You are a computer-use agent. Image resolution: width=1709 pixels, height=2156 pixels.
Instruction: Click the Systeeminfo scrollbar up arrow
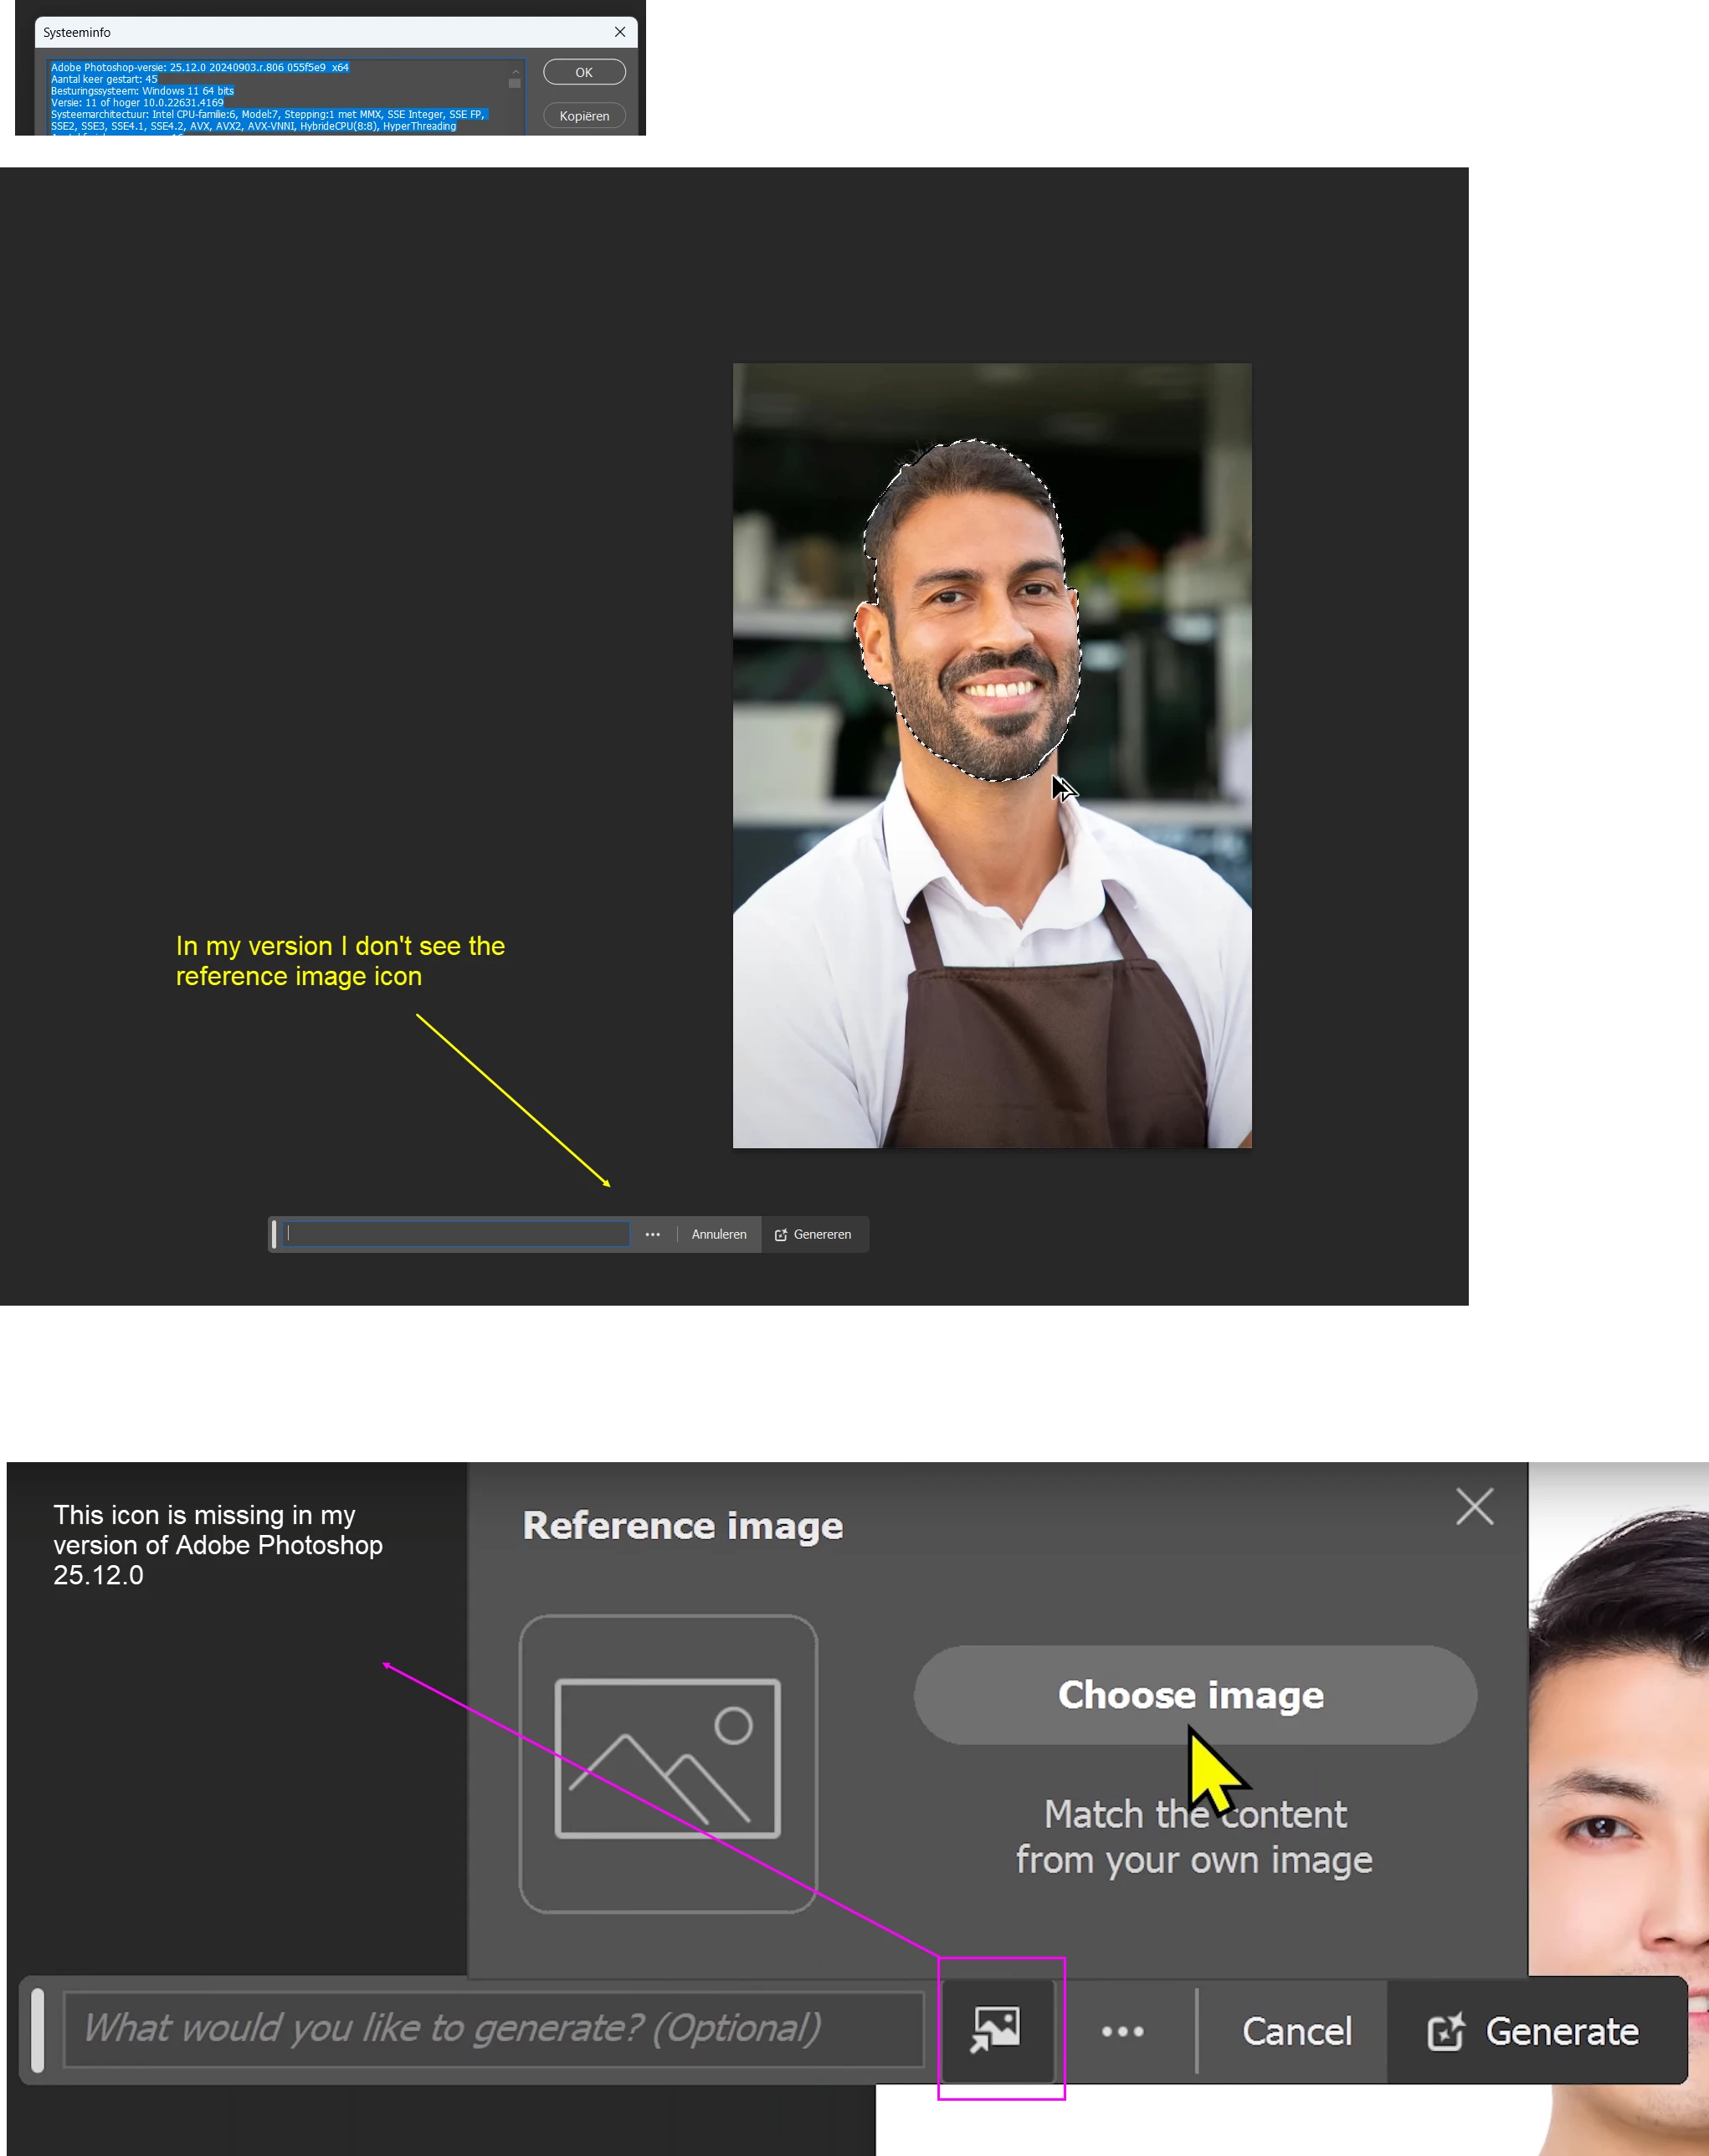[x=515, y=72]
